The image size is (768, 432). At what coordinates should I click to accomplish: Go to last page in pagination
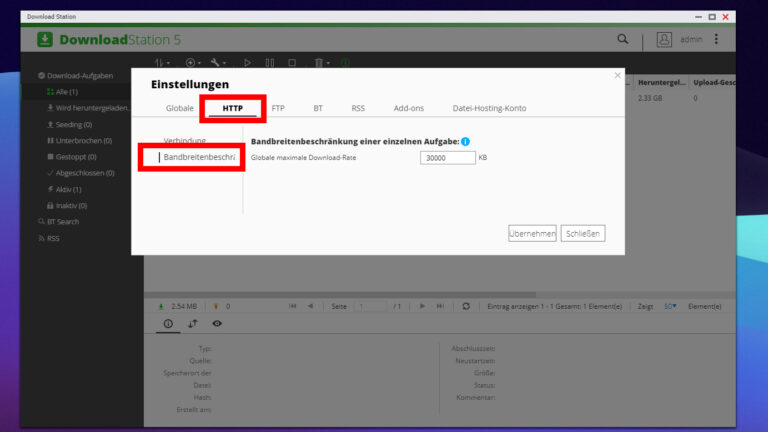[440, 306]
